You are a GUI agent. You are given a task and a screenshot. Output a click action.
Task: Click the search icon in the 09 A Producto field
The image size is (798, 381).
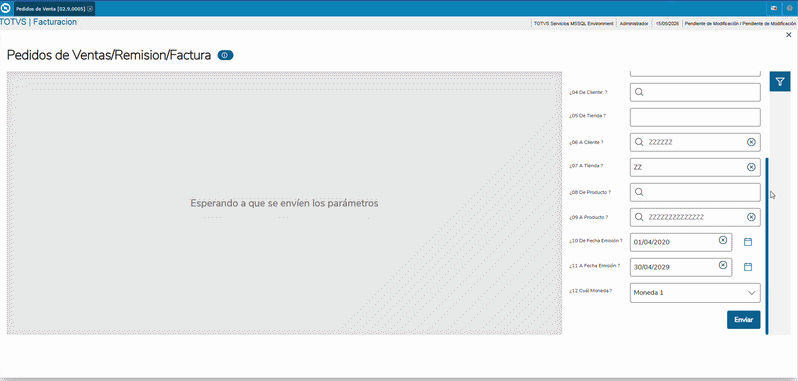click(x=639, y=217)
